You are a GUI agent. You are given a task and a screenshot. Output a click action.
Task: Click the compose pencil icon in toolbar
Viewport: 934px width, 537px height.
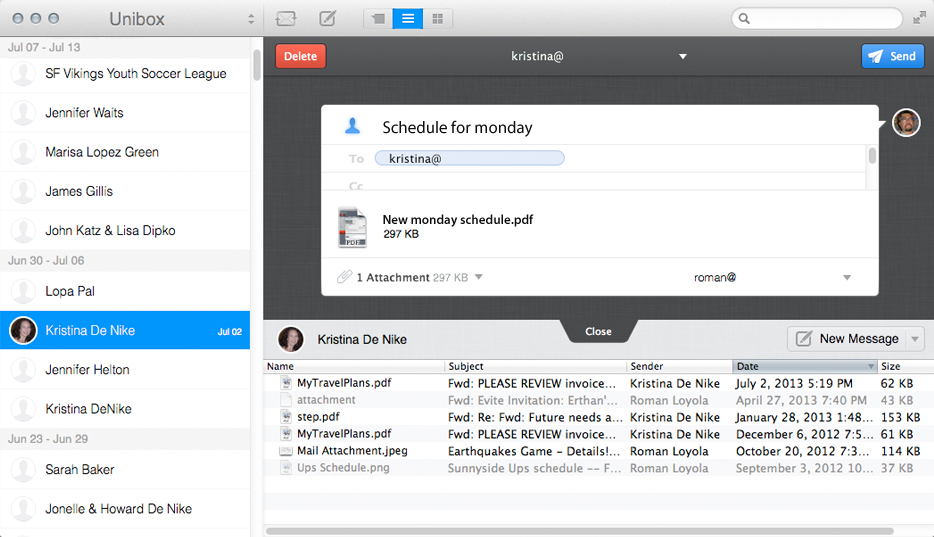click(x=328, y=18)
